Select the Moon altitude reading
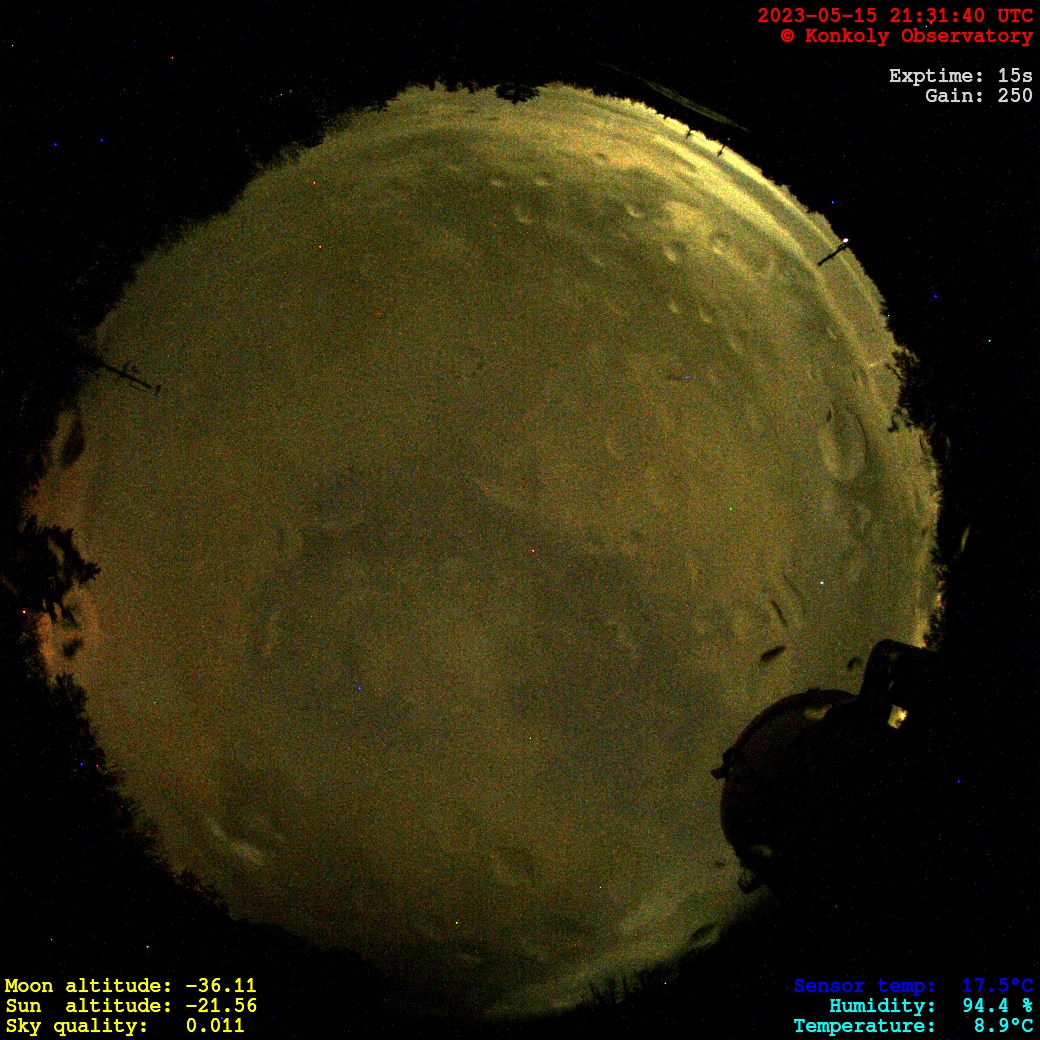1040x1040 pixels. [130, 986]
